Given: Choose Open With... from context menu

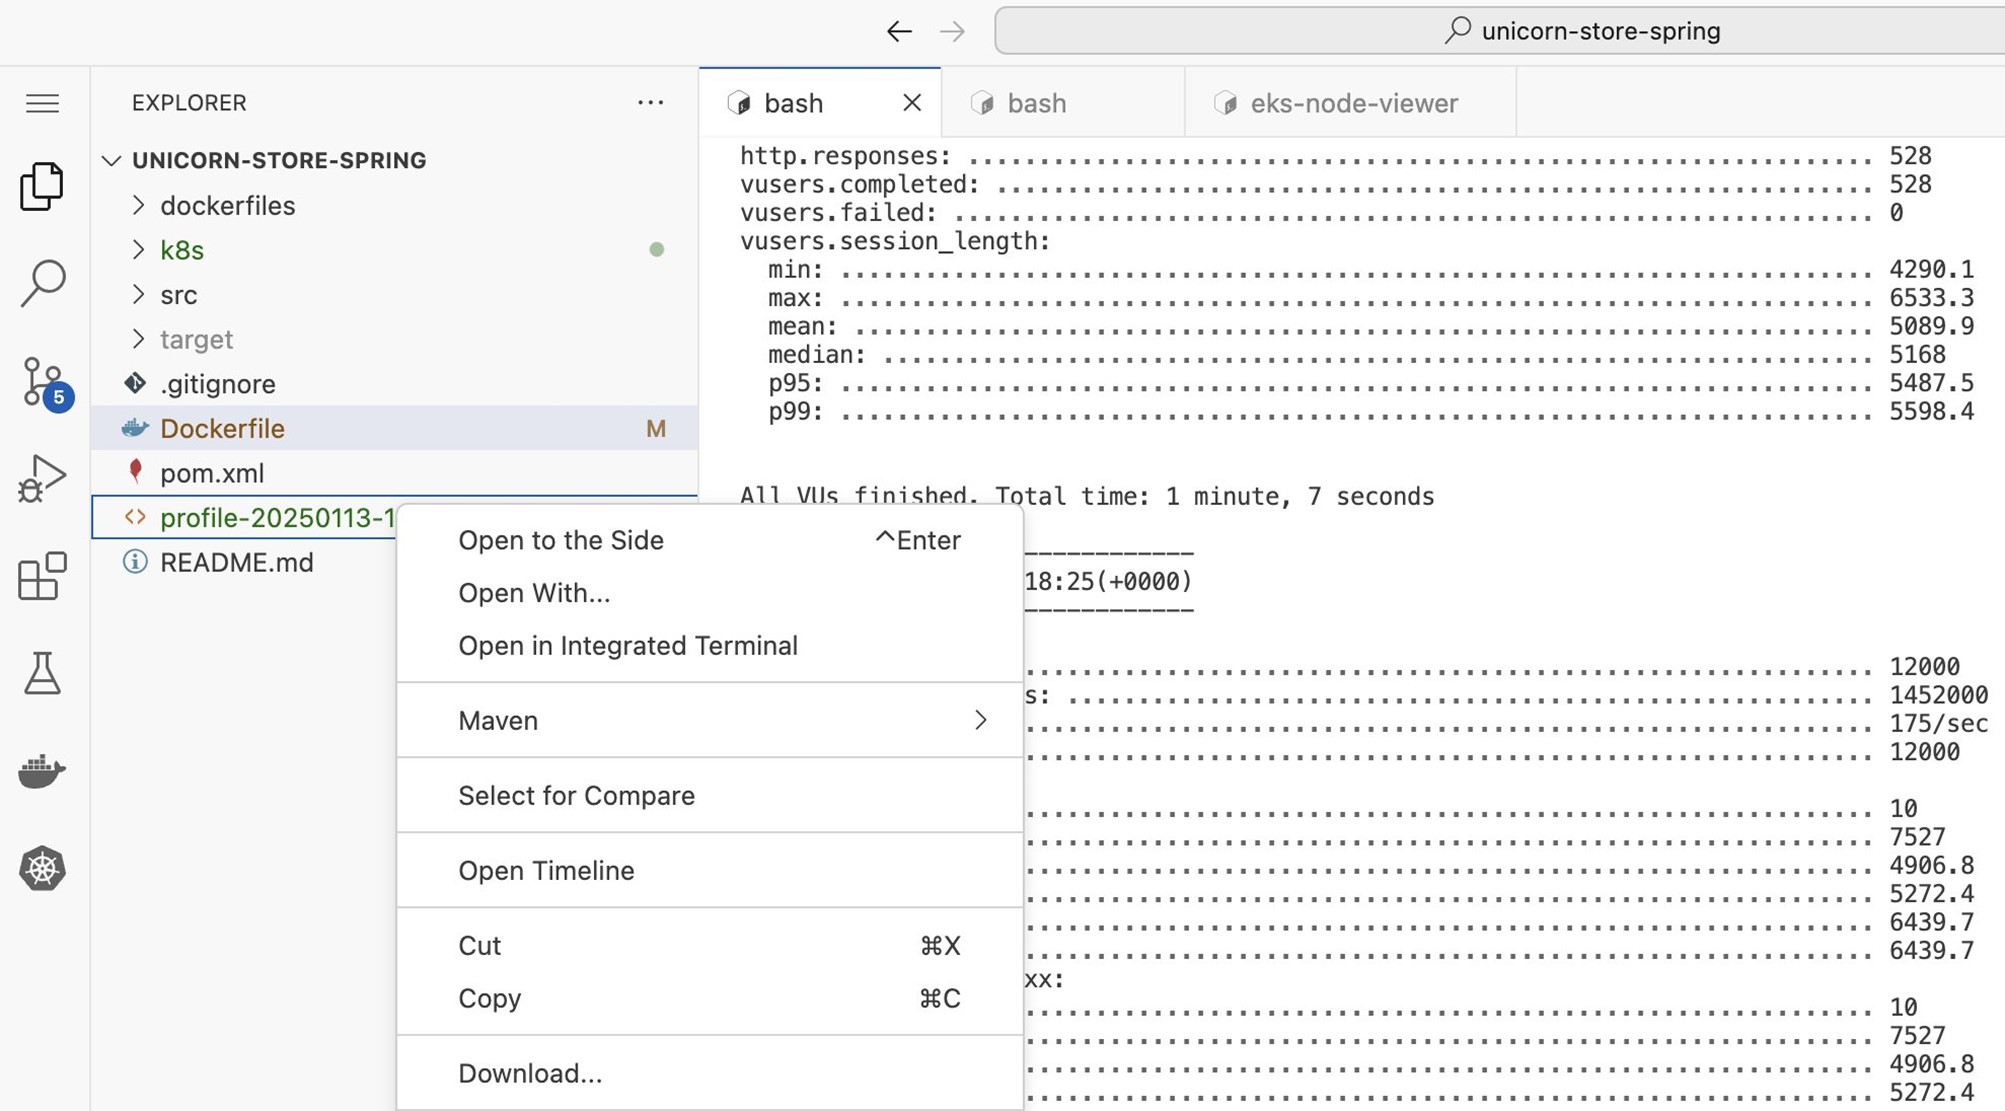Looking at the screenshot, I should 709,593.
